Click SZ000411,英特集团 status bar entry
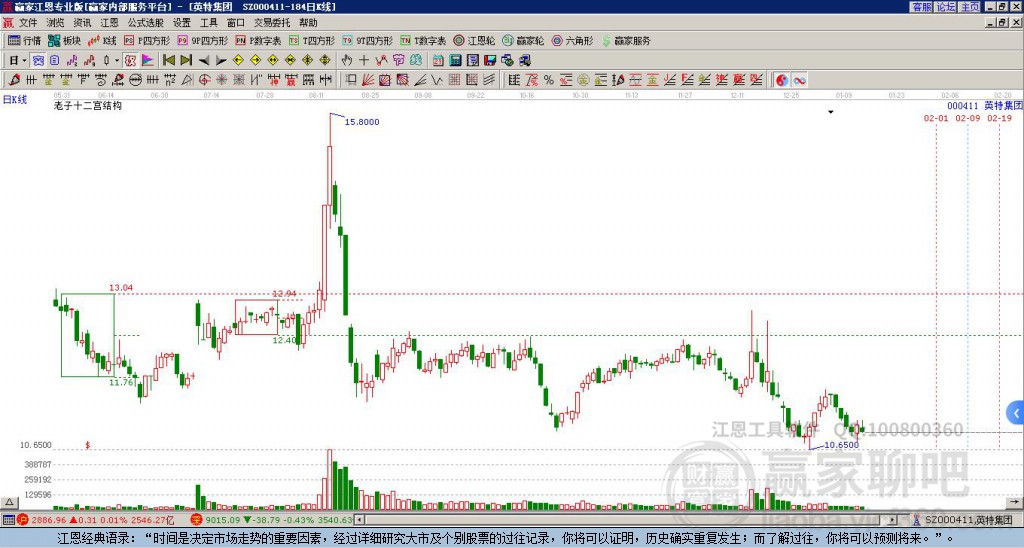The height and width of the screenshot is (548, 1024). tap(965, 520)
